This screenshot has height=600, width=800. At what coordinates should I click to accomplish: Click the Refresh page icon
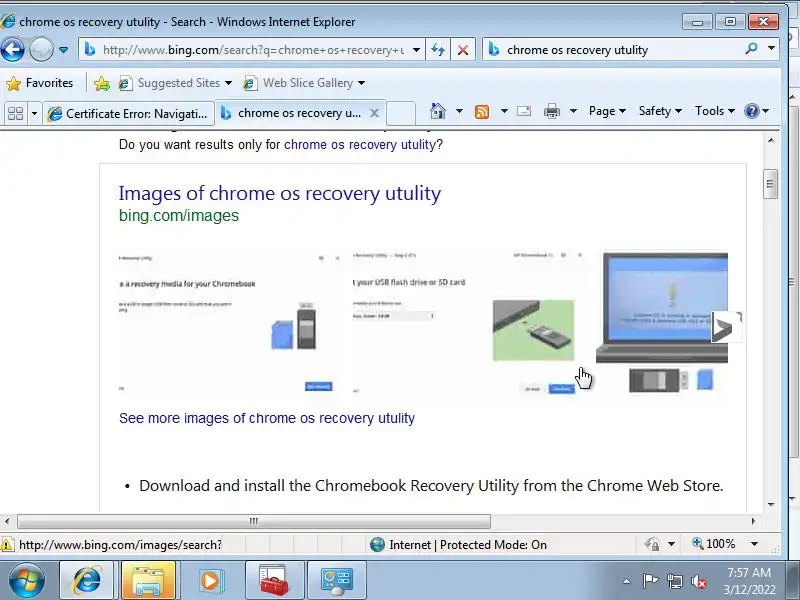coord(438,50)
